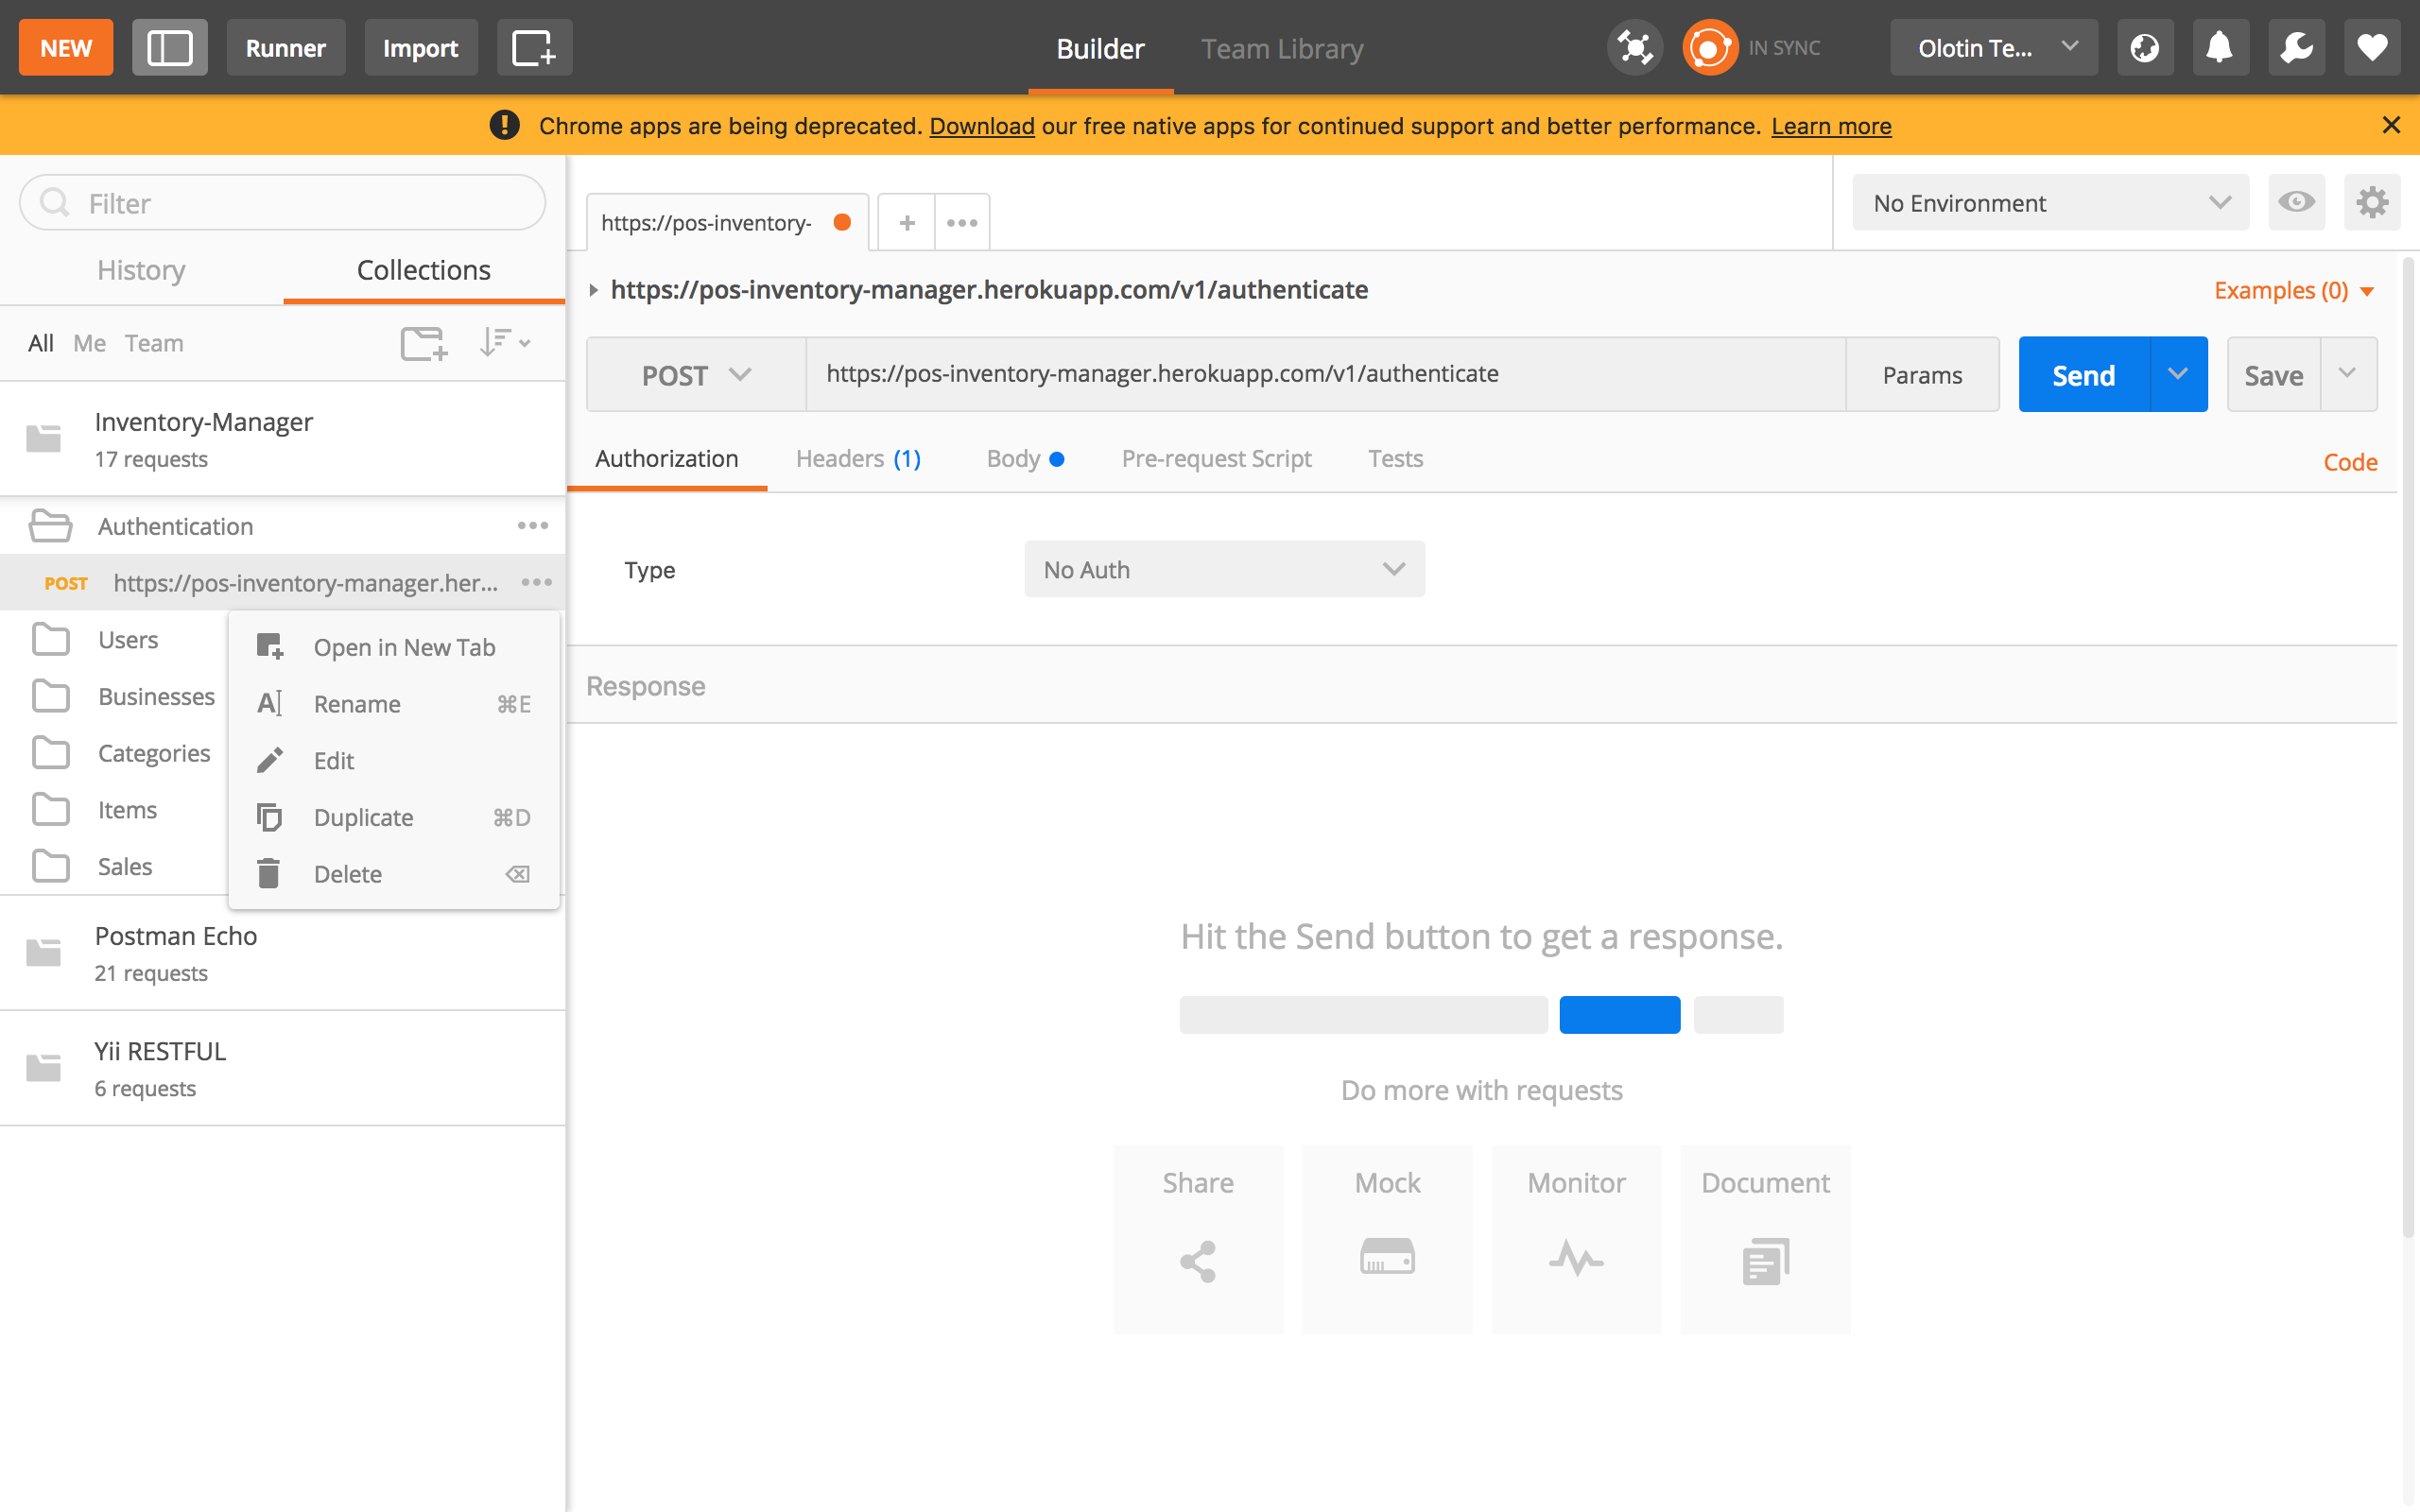This screenshot has height=1512, width=2420.
Task: Choose Delete in the context menu
Action: pos(394,874)
